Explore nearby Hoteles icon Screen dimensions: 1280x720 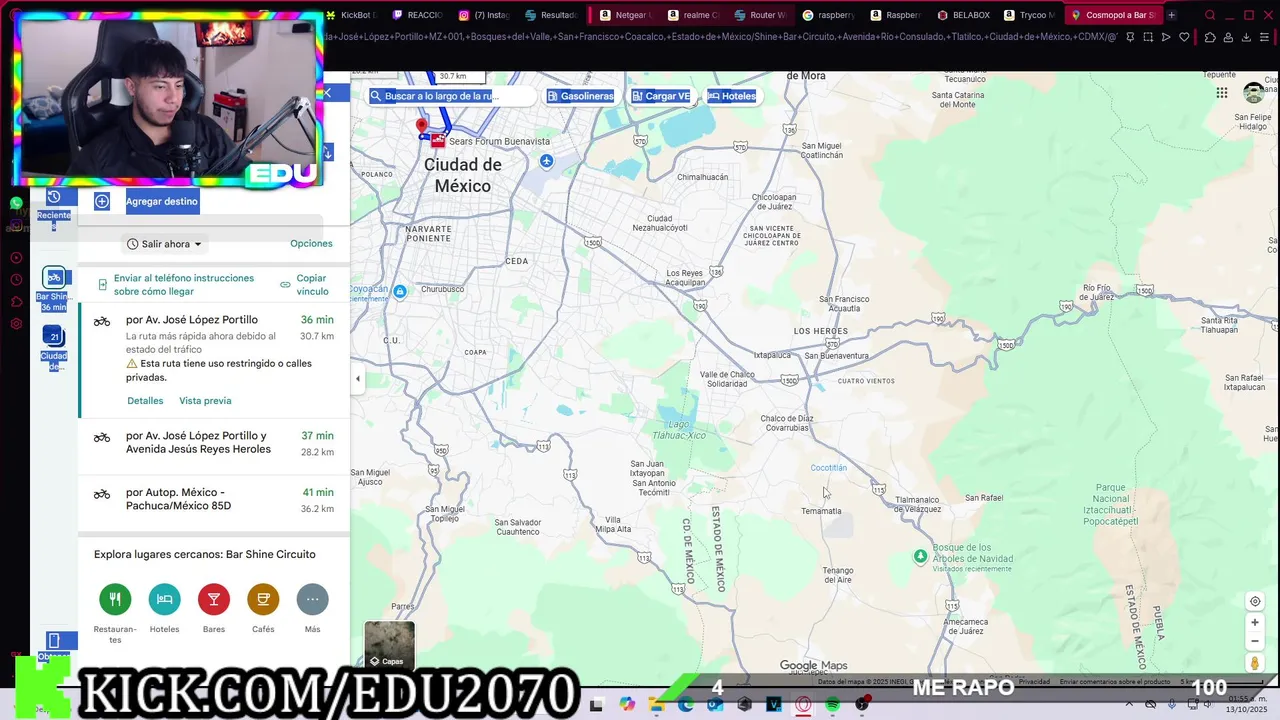tap(165, 599)
